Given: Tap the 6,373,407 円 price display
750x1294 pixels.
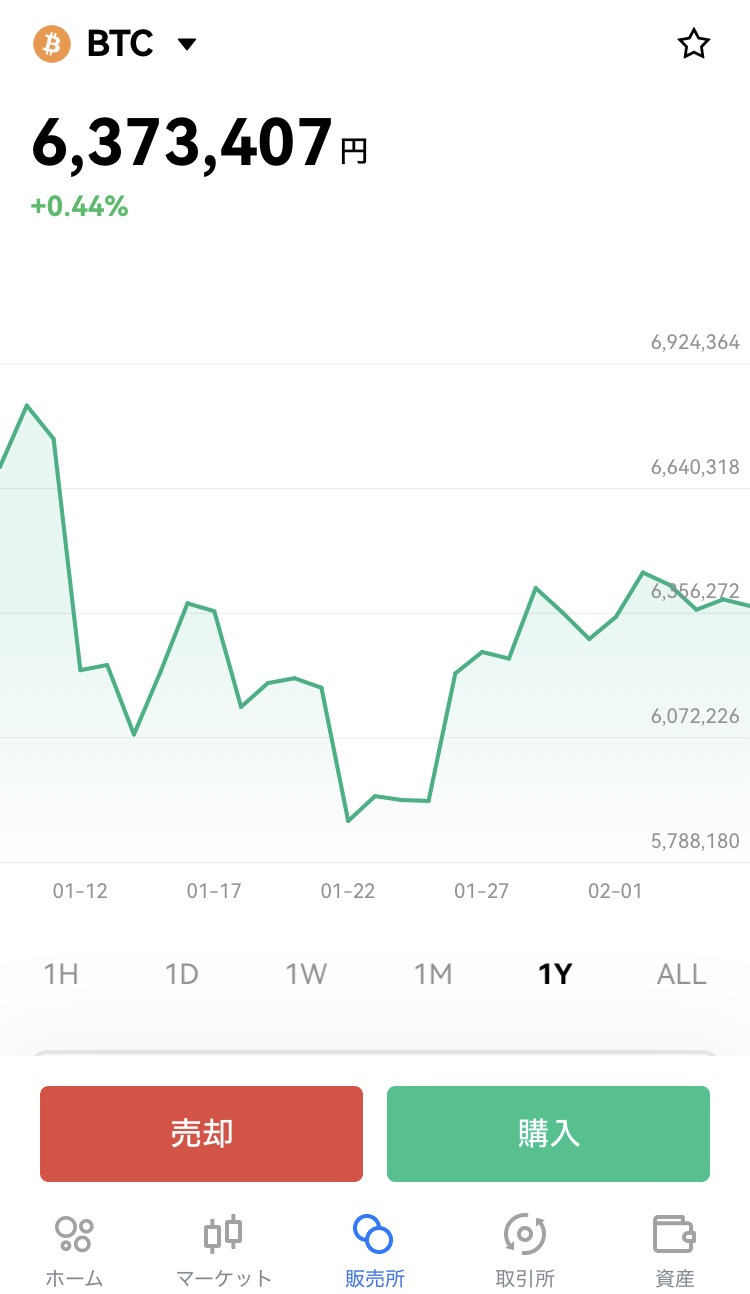Looking at the screenshot, I should point(199,144).
